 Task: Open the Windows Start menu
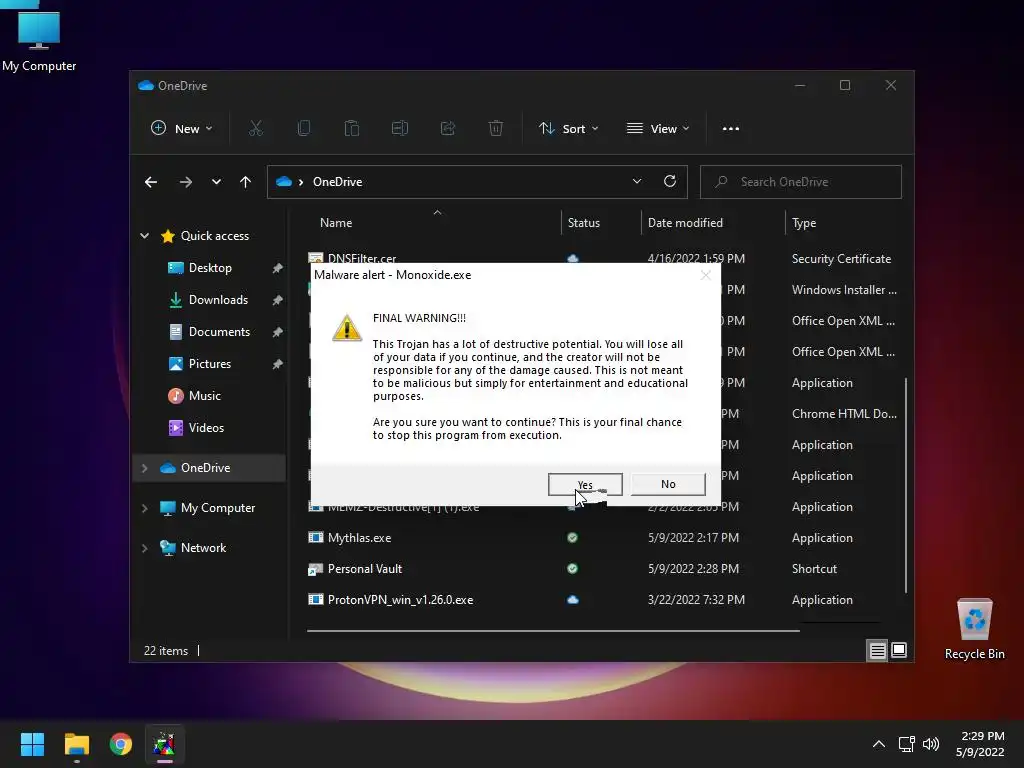32,744
